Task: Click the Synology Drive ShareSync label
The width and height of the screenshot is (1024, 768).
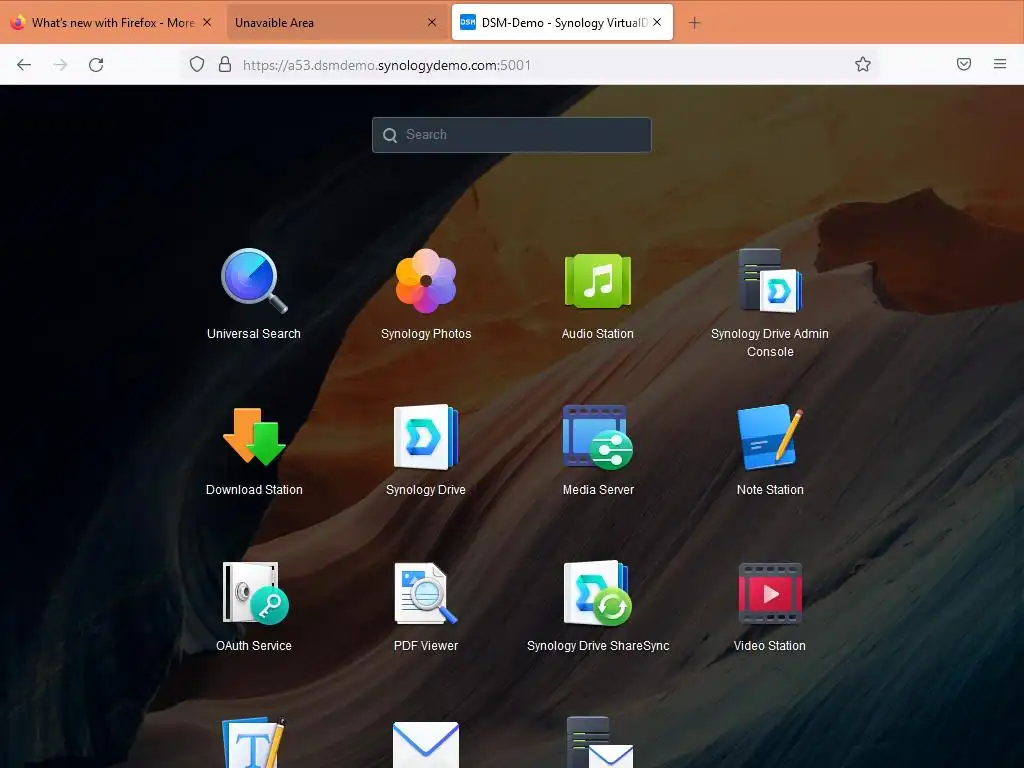Action: point(598,646)
